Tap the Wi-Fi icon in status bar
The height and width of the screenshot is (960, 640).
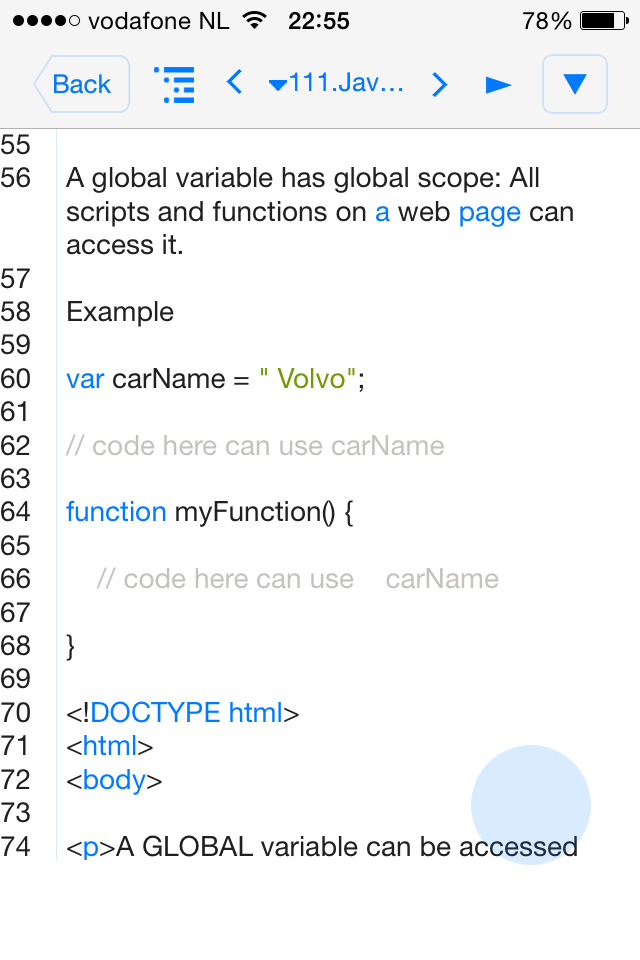click(x=254, y=20)
